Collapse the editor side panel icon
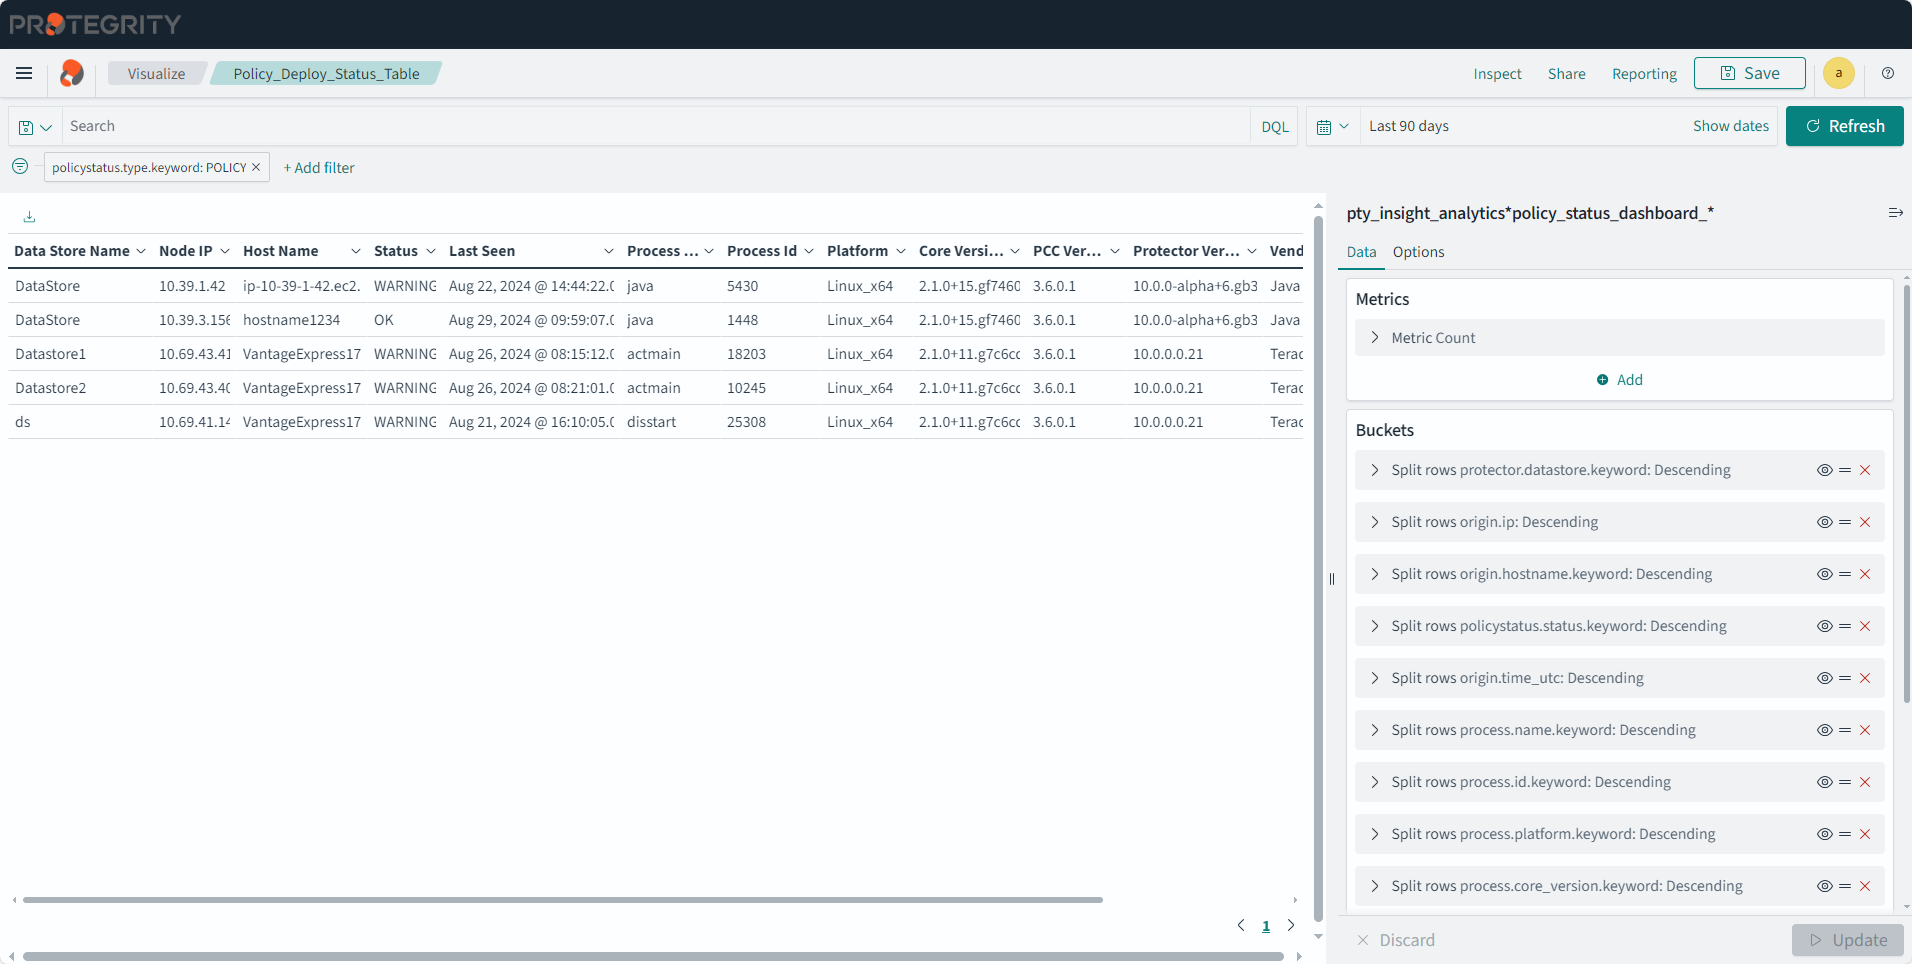This screenshot has height=964, width=1912. tap(1895, 213)
